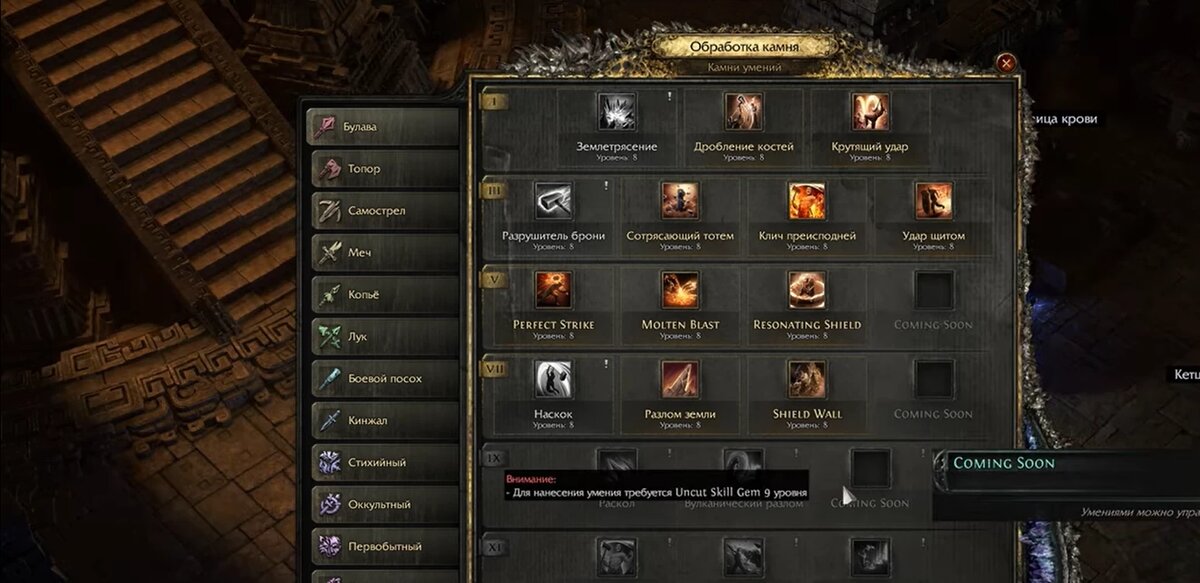Close the Обработка камня window
Screen dimensions: 1200x583
coord(1006,63)
